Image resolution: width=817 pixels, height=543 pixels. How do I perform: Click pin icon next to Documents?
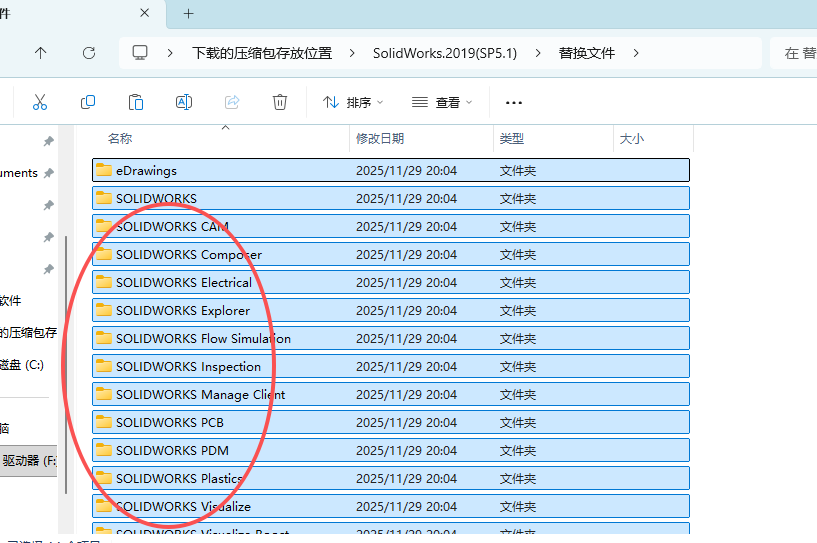(48, 173)
